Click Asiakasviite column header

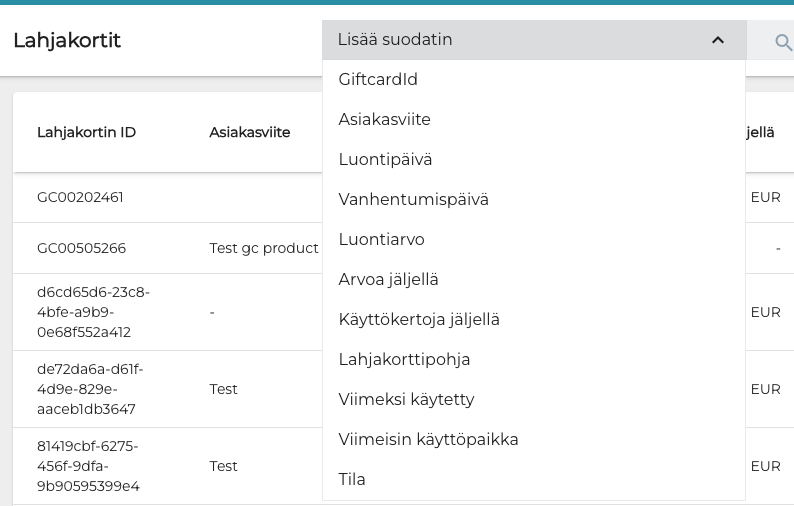[249, 132]
